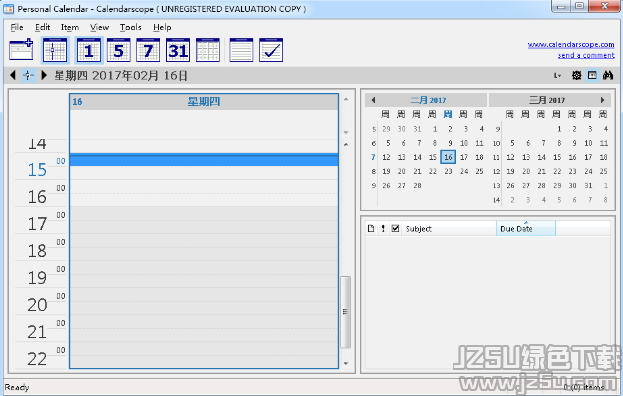This screenshot has width=623, height=396.
Task: Click the note icon column header
Action: [x=371, y=228]
